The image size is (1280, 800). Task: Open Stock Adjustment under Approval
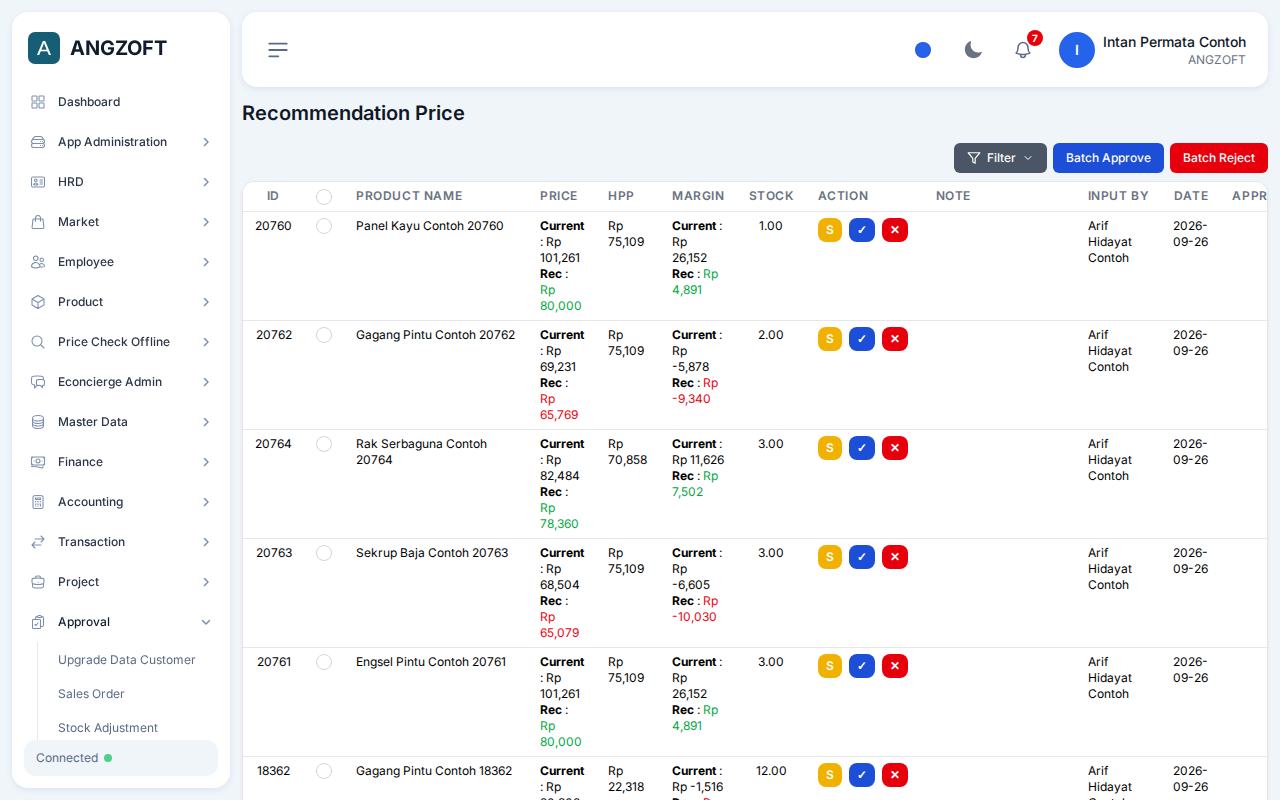coord(108,728)
